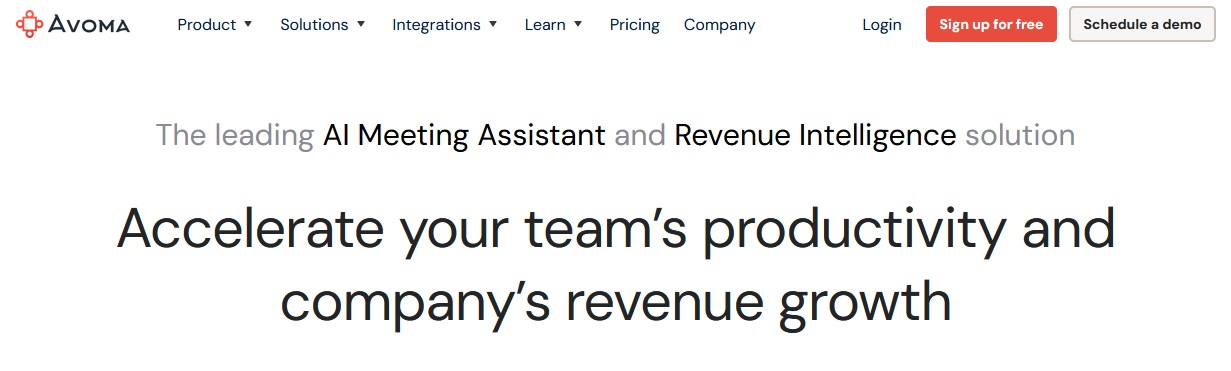Open the Solutions menu
Viewport: 1231px width, 371px height.
coord(314,25)
